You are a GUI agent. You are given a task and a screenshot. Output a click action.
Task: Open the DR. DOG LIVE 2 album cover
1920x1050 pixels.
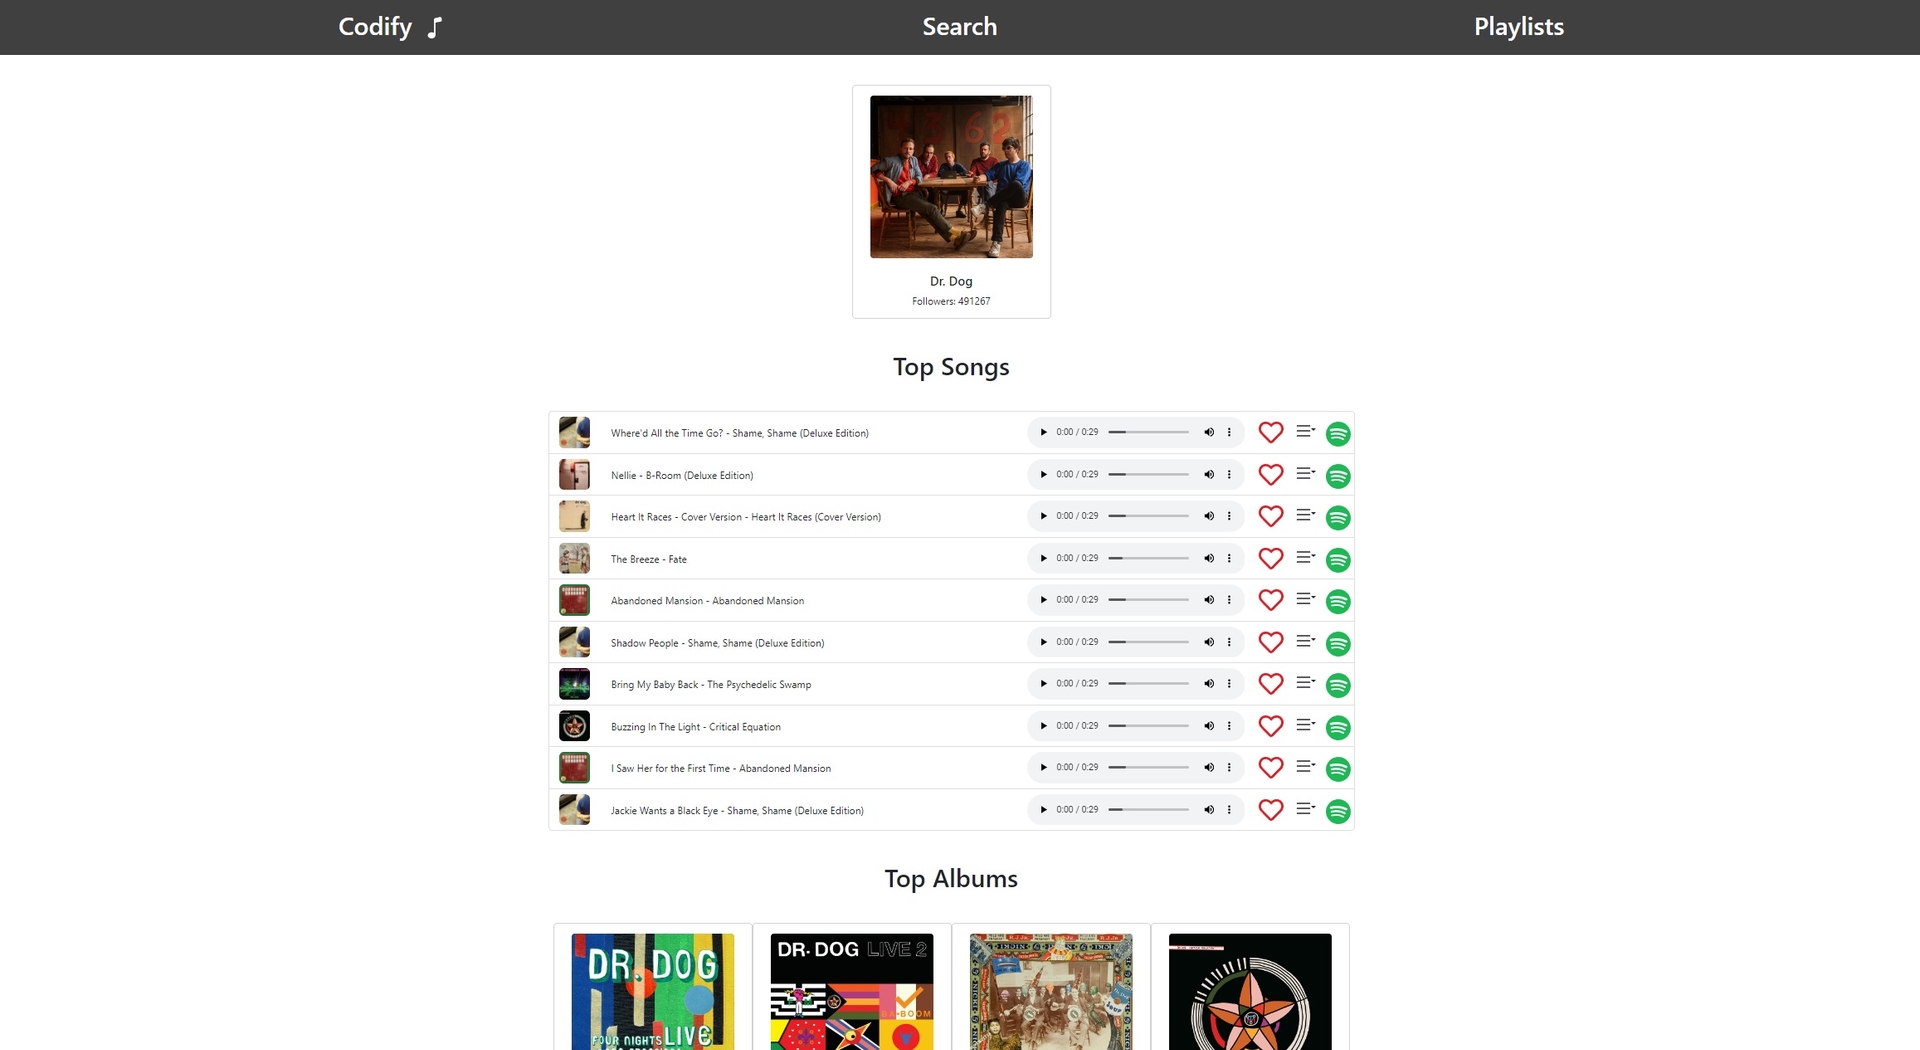point(852,992)
